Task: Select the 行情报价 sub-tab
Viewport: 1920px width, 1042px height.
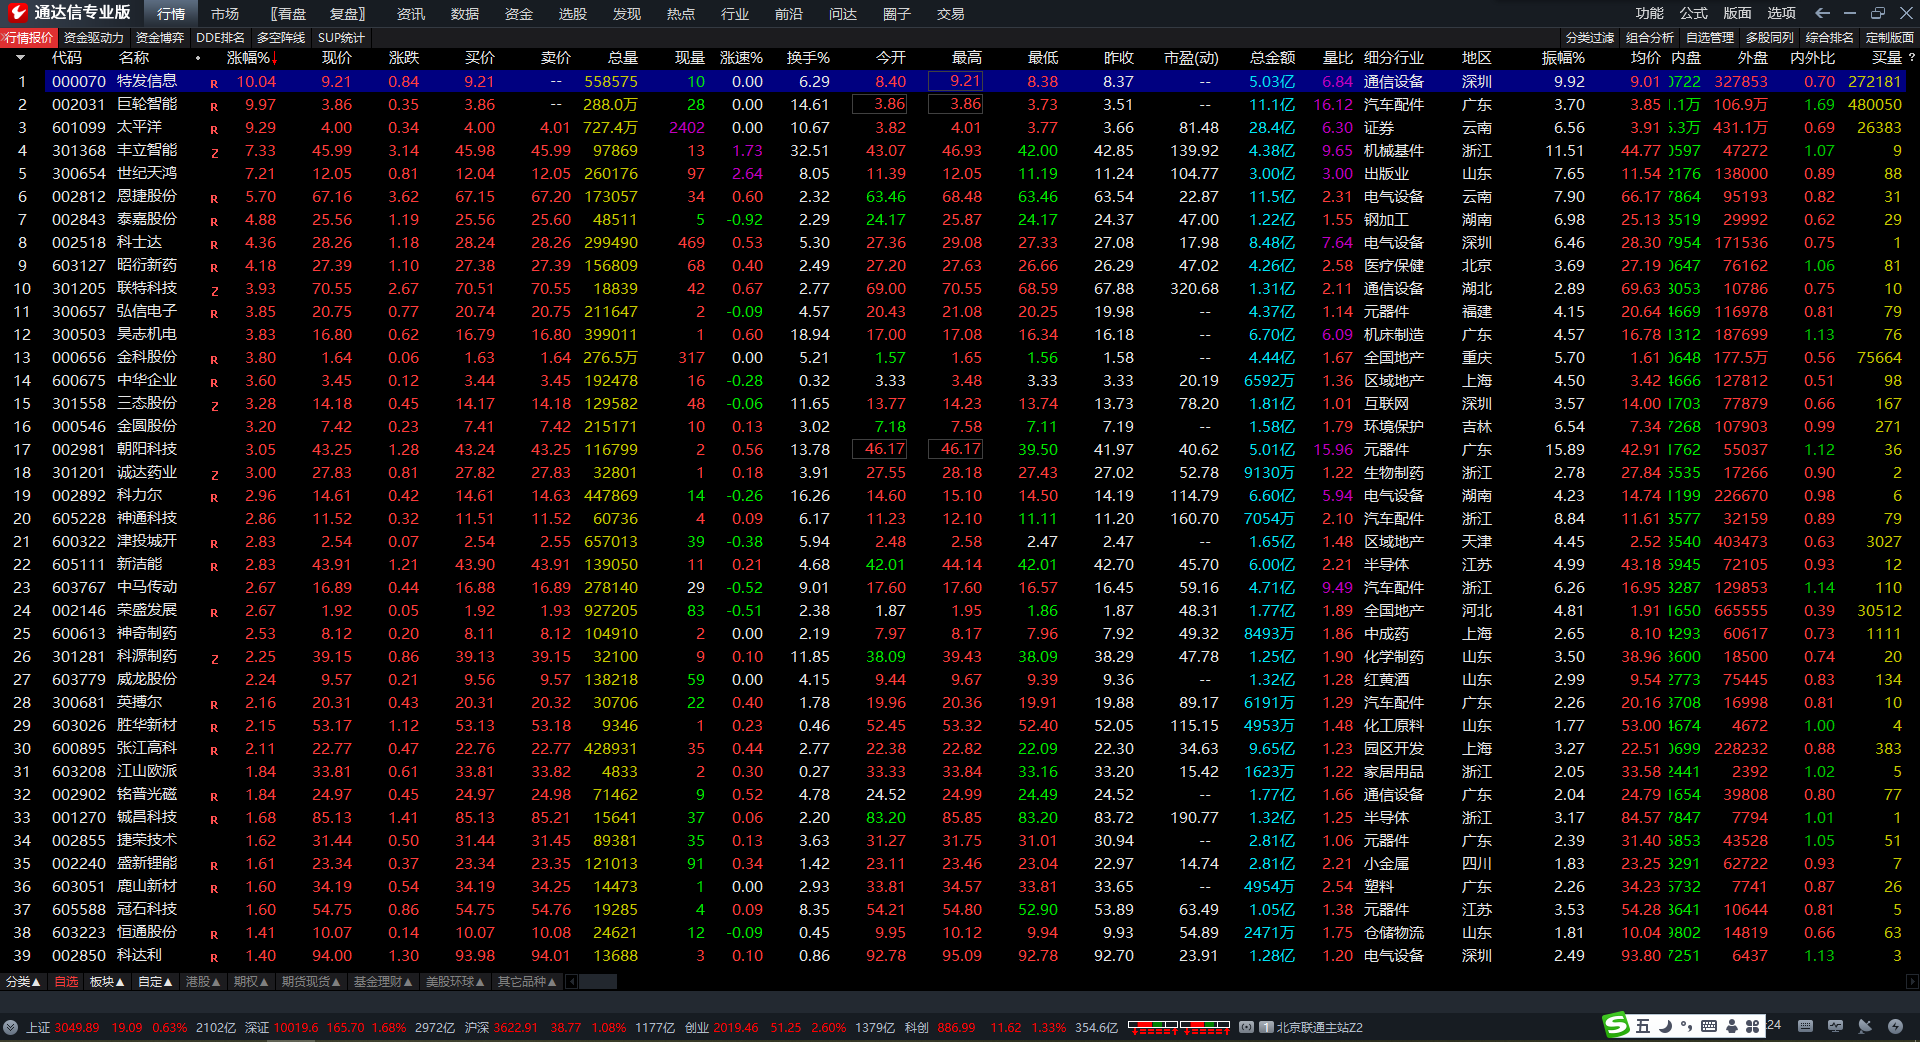Action: click(29, 38)
